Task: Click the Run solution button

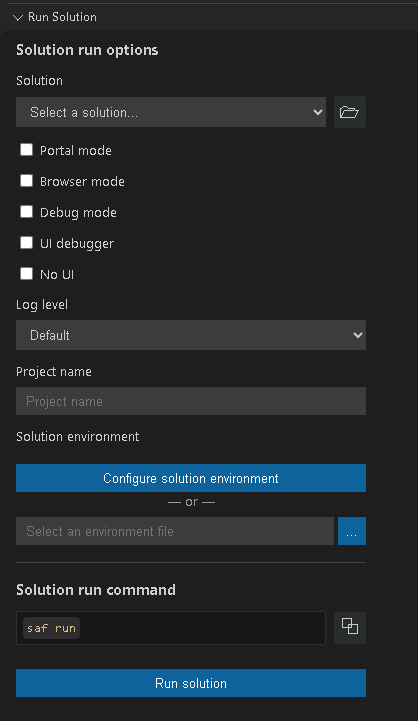Action: (191, 683)
